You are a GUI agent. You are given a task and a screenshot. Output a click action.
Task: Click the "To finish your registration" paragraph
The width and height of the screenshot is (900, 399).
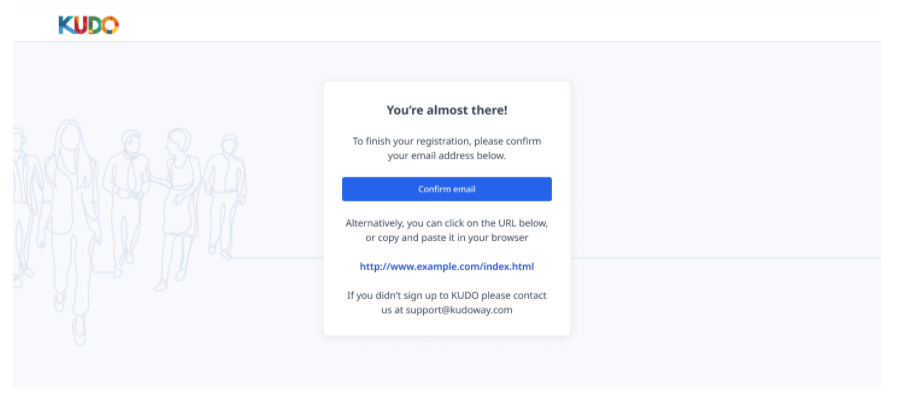[x=447, y=148]
